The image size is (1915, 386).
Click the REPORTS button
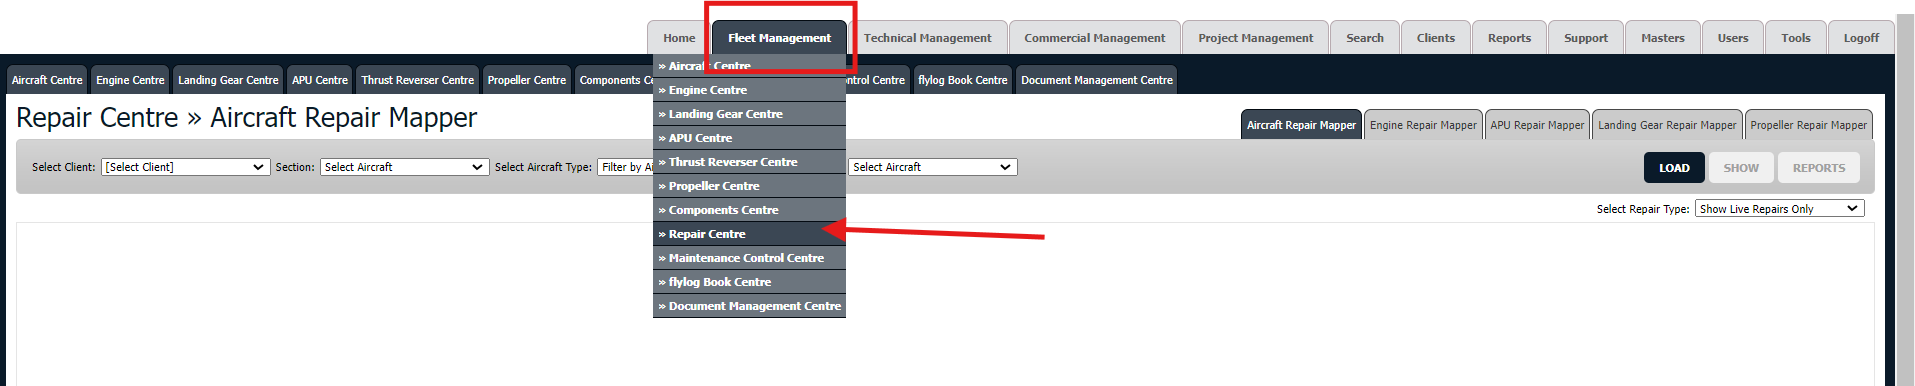1819,168
